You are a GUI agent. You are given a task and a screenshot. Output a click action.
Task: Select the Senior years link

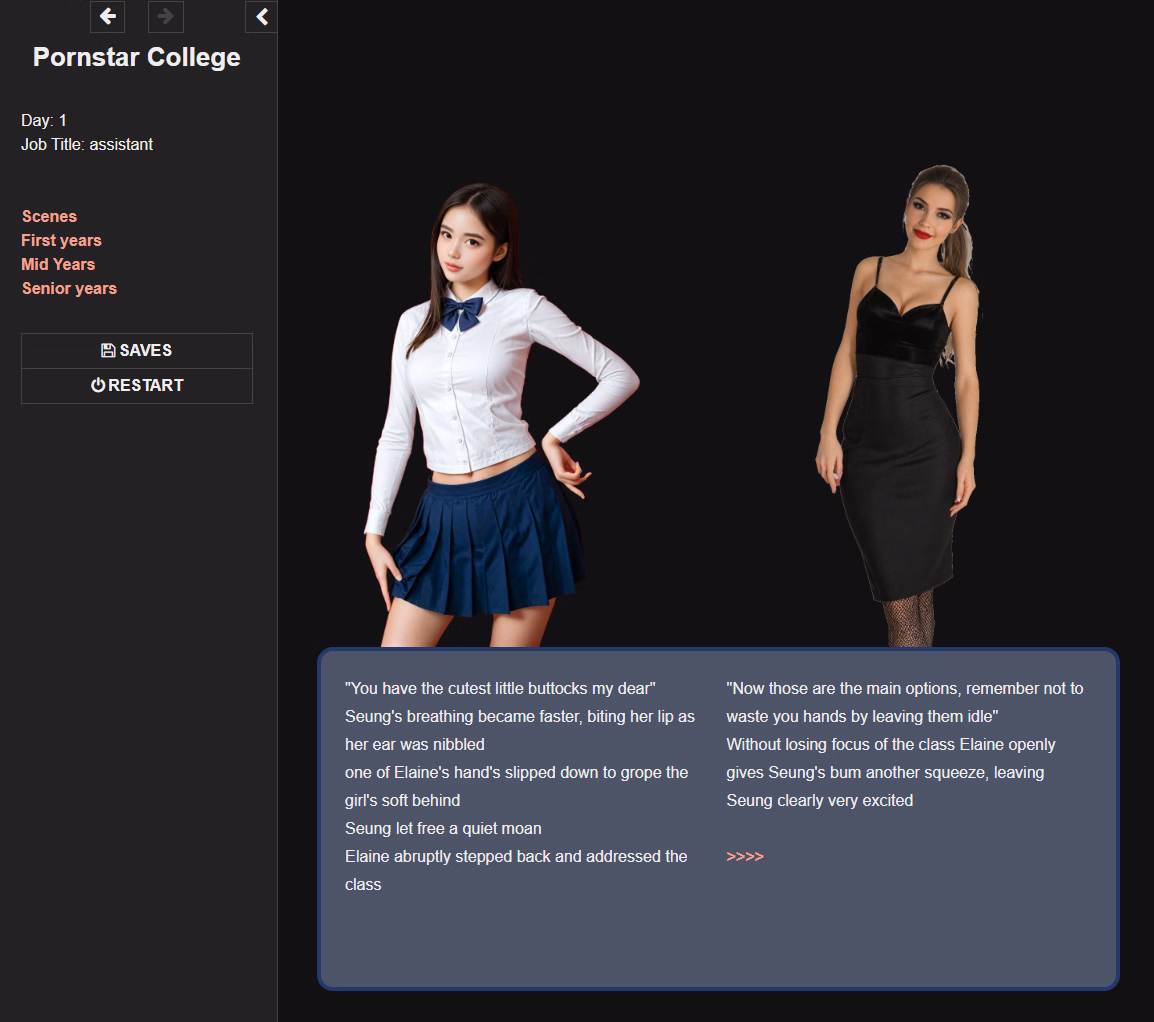(x=69, y=288)
